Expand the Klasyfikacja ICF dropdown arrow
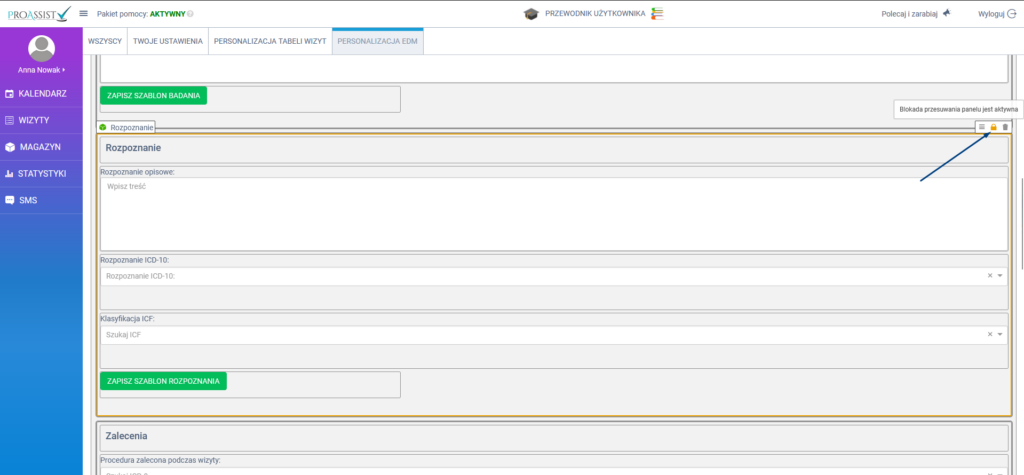1024x475 pixels. coord(999,334)
